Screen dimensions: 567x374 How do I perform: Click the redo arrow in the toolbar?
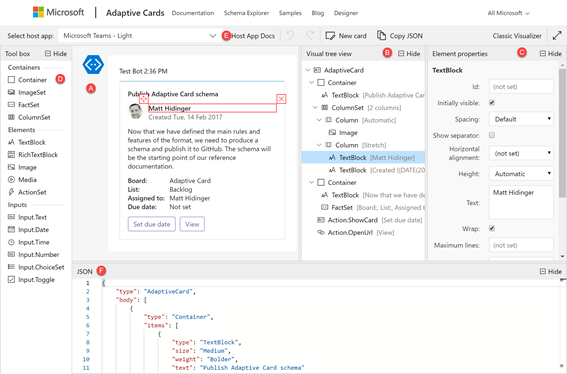(x=310, y=35)
